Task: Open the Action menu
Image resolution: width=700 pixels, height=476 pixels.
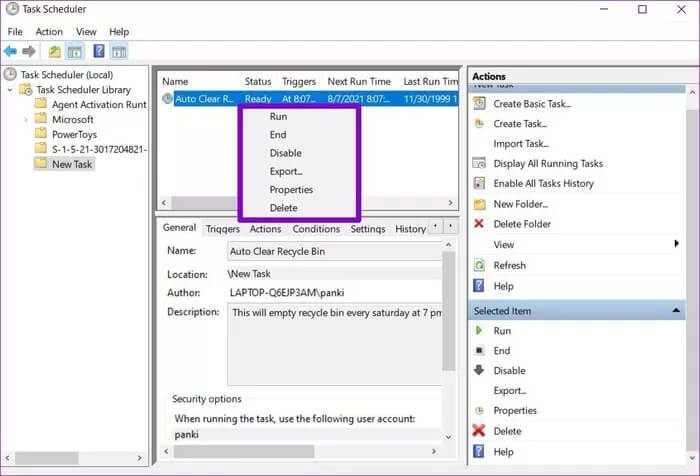Action: click(x=49, y=32)
